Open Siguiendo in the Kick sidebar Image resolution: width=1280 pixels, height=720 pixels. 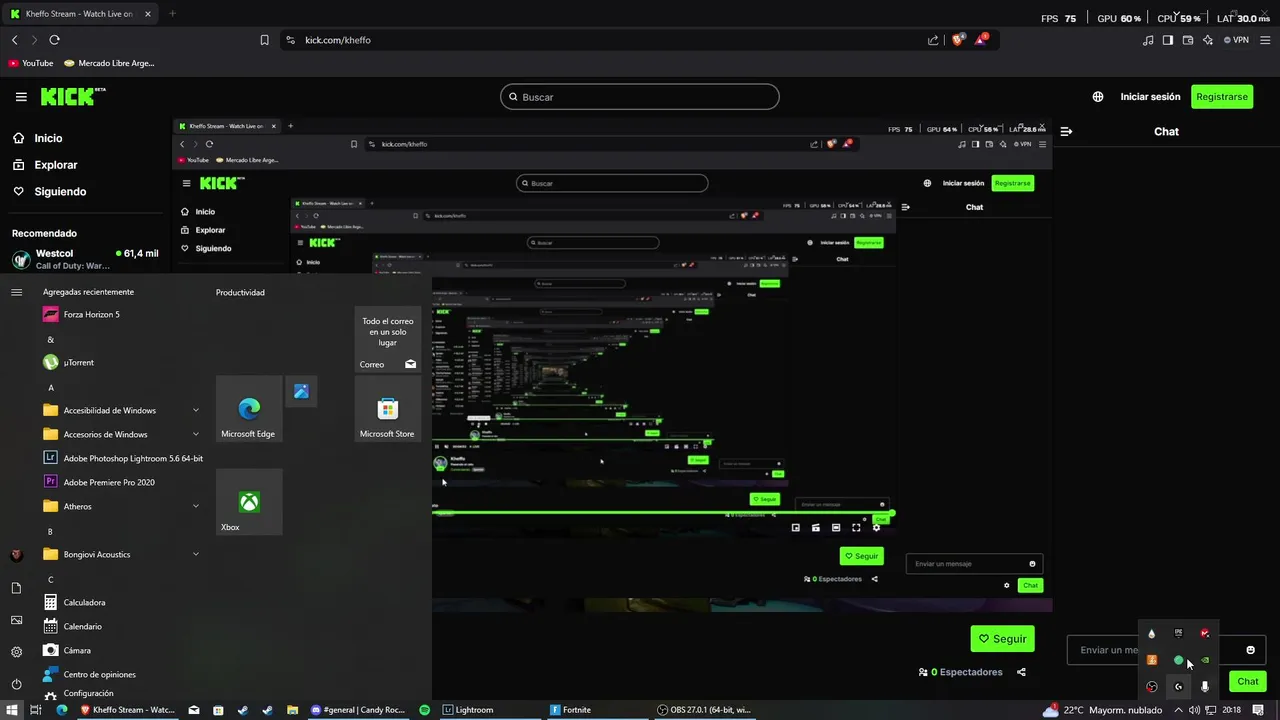49,191
